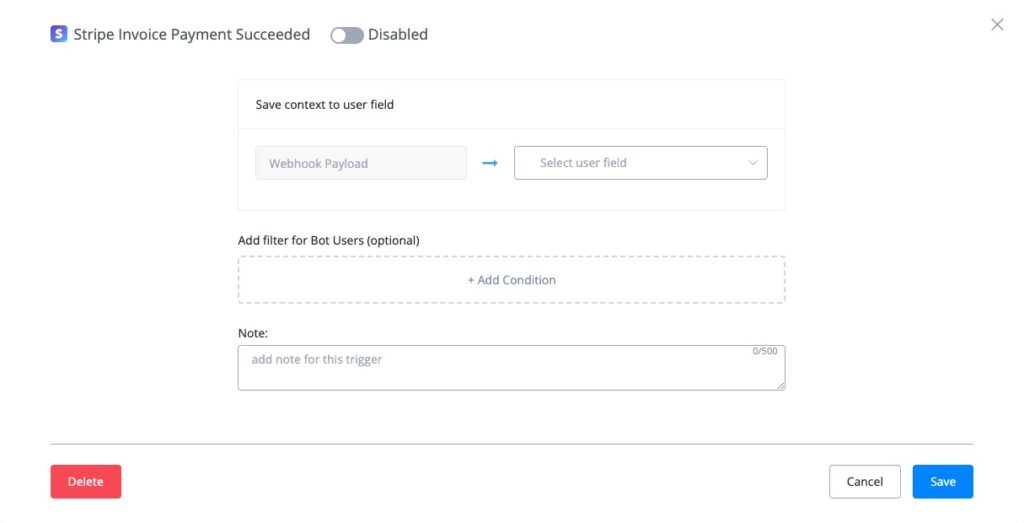Viewport: 1024px width, 523px height.
Task: Click the "Note:" label
Action: tap(253, 333)
